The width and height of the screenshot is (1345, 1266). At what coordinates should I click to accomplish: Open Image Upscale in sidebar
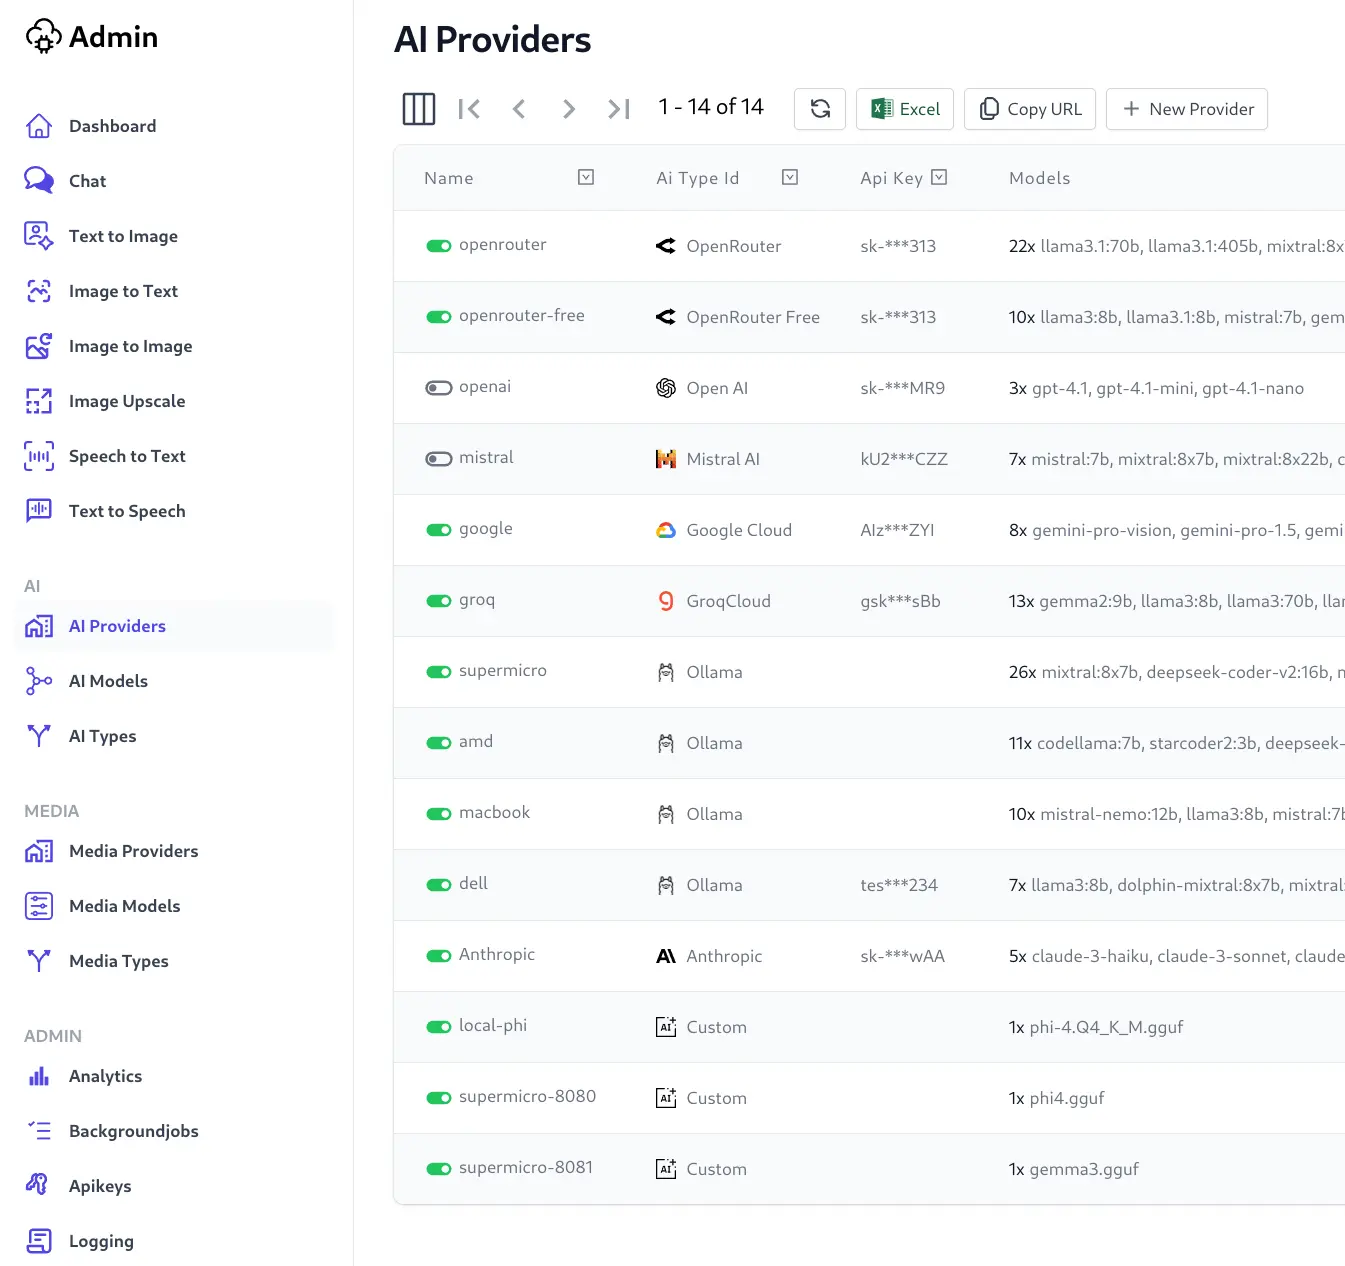(x=127, y=401)
